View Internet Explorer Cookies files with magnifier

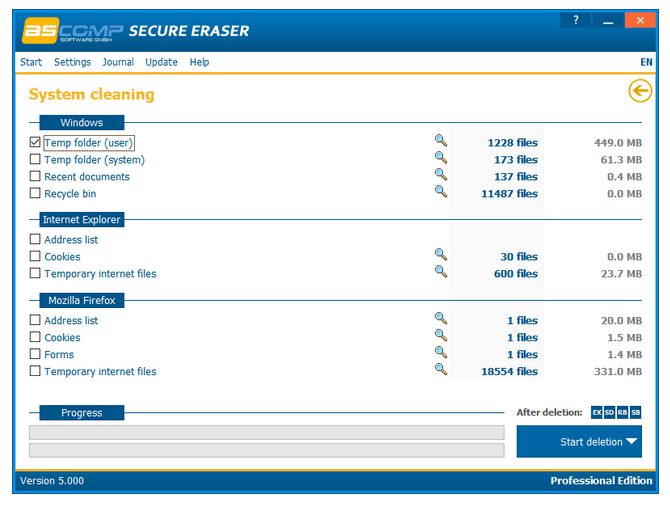click(441, 255)
